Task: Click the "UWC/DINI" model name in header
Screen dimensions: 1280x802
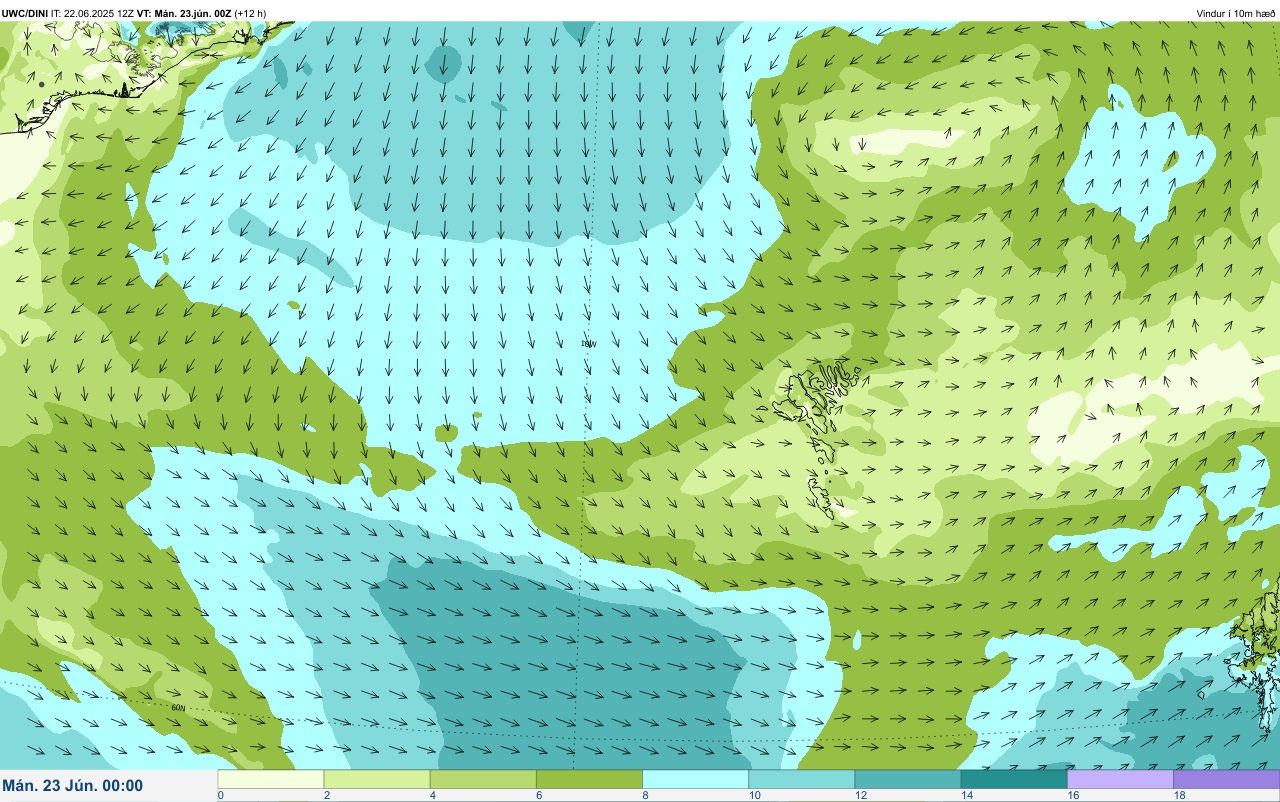Action: [24, 13]
